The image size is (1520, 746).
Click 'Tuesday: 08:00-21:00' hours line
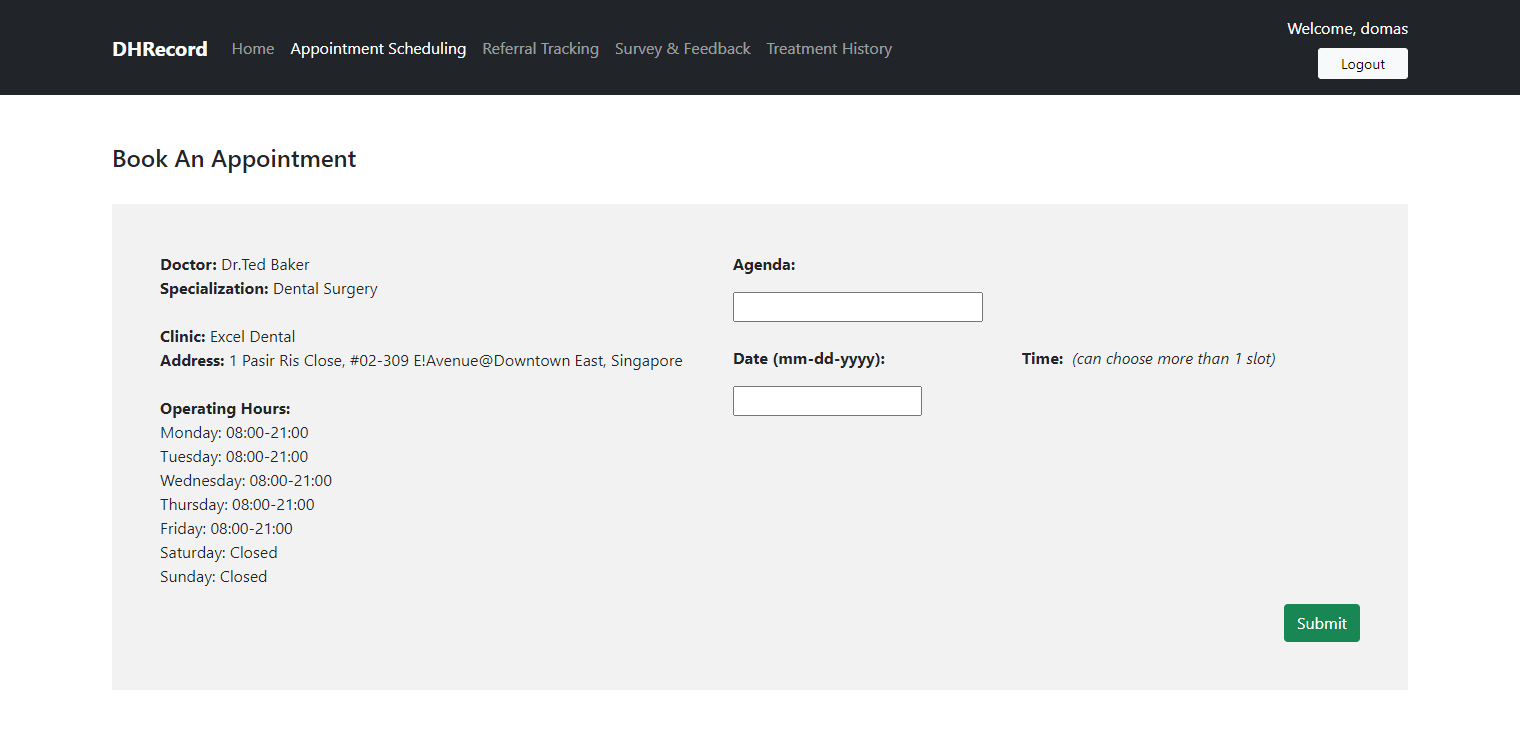point(234,457)
